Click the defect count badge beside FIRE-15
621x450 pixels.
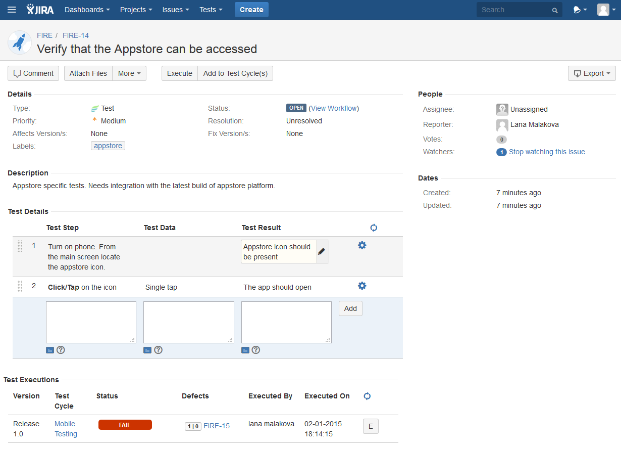[x=193, y=426]
